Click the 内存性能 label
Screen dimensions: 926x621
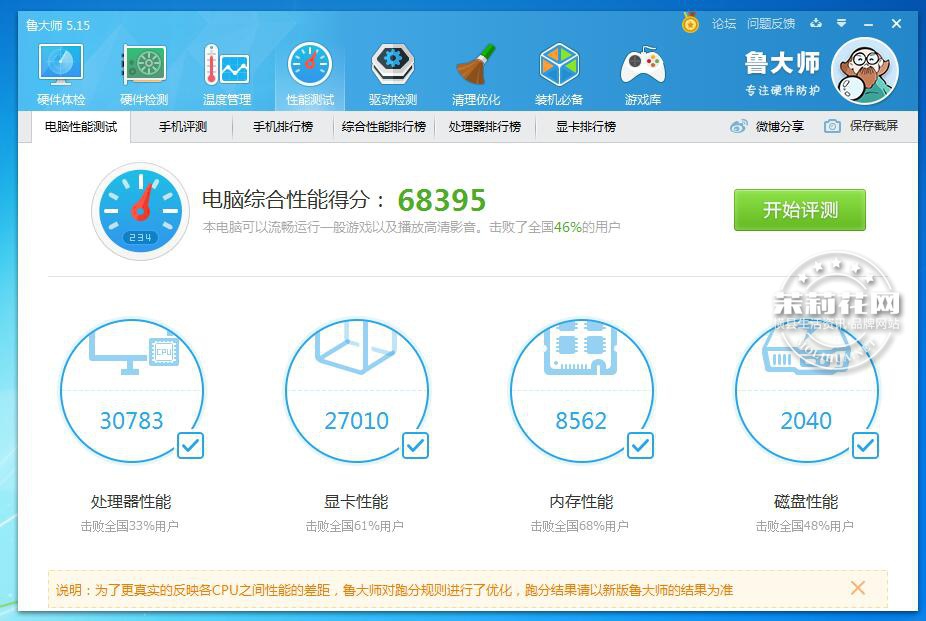[581, 502]
